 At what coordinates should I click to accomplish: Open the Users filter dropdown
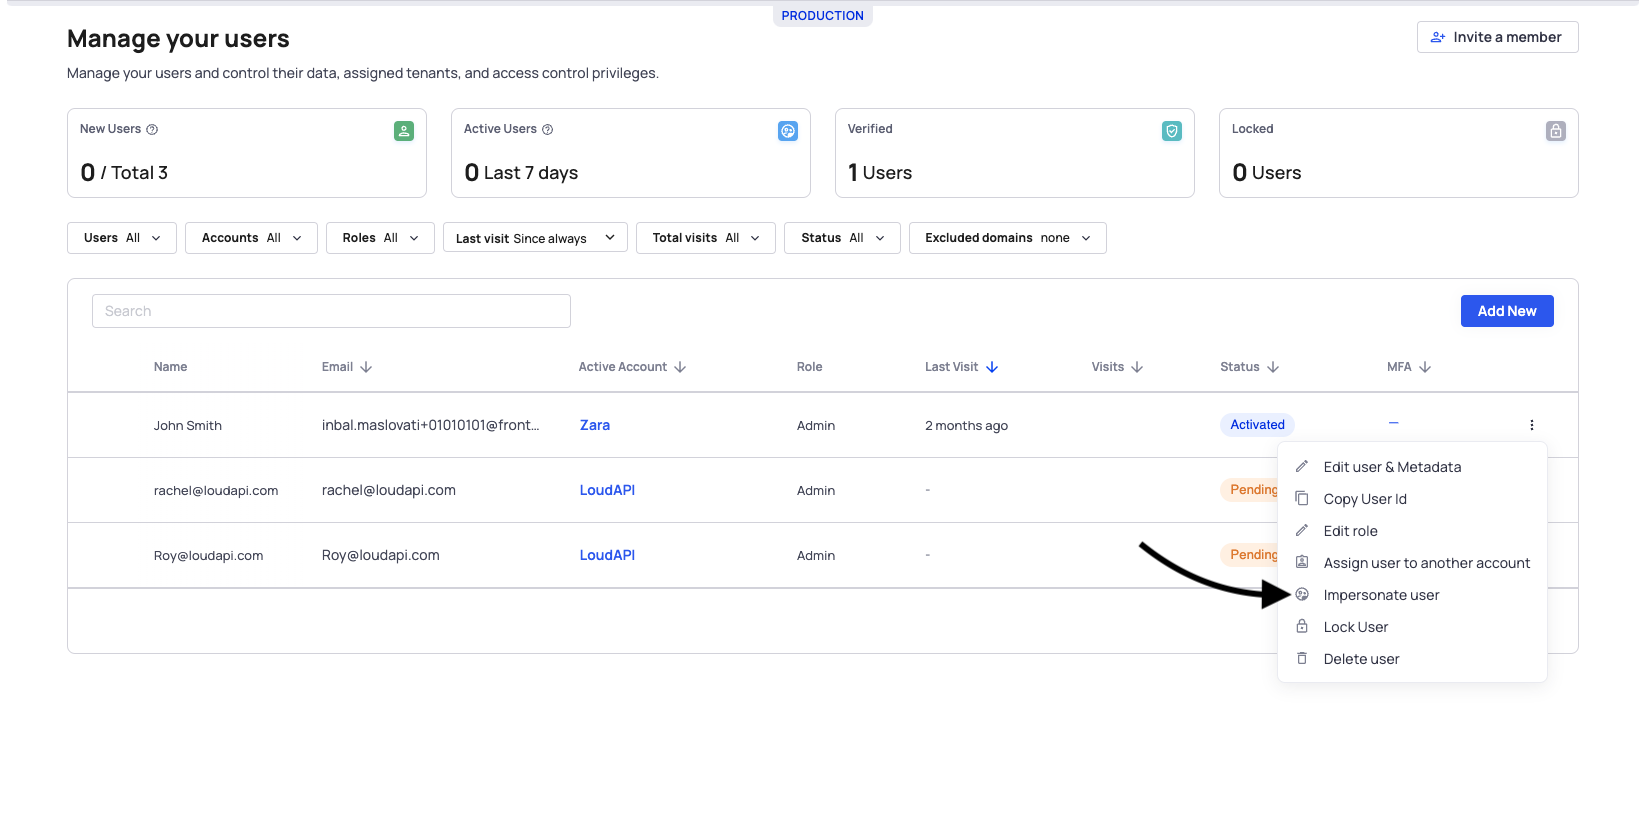point(122,238)
